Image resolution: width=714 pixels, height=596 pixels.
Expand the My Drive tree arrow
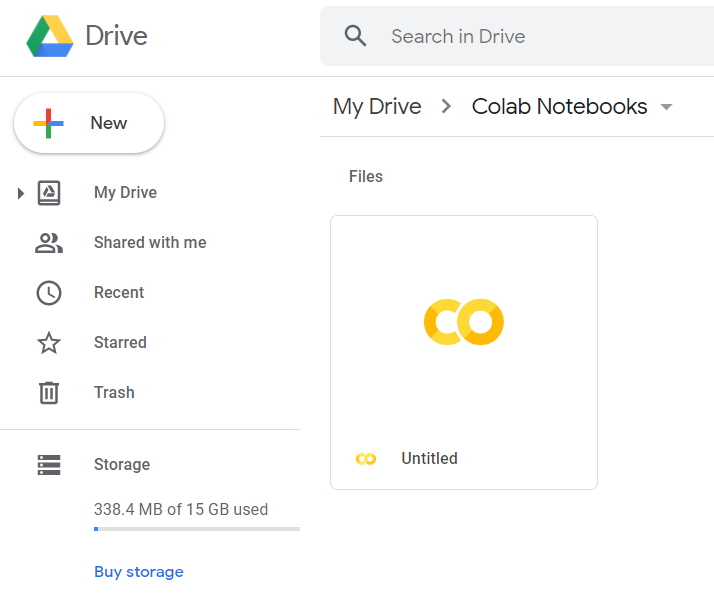20,193
